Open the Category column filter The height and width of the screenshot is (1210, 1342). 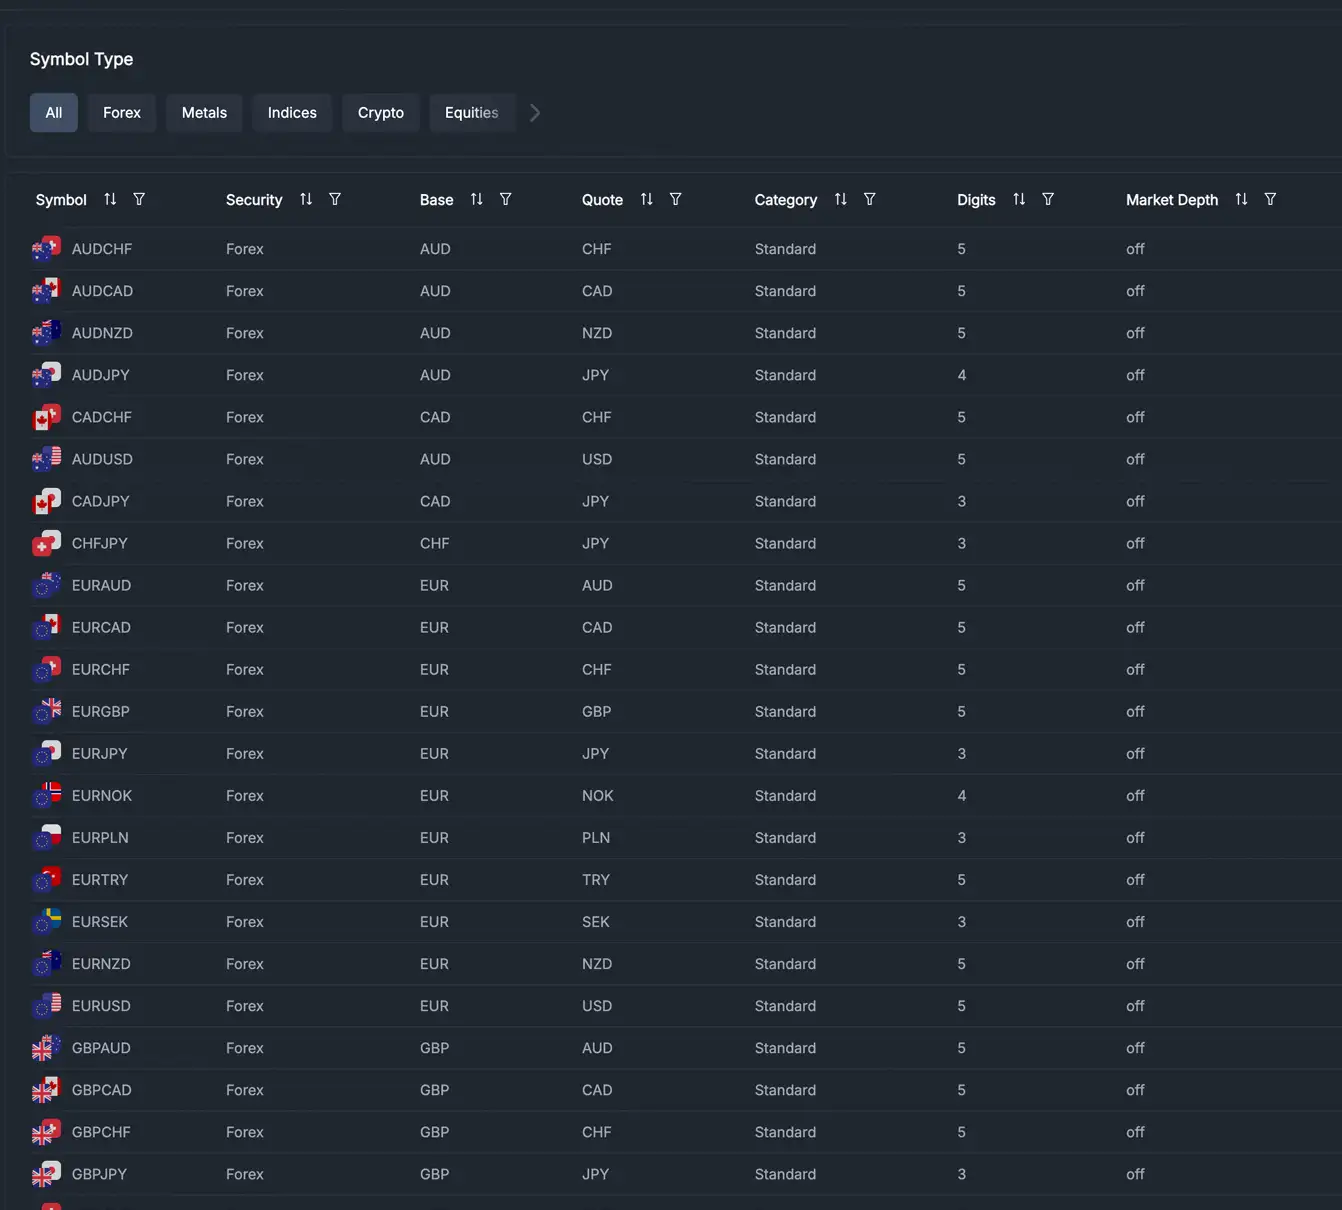tap(870, 199)
